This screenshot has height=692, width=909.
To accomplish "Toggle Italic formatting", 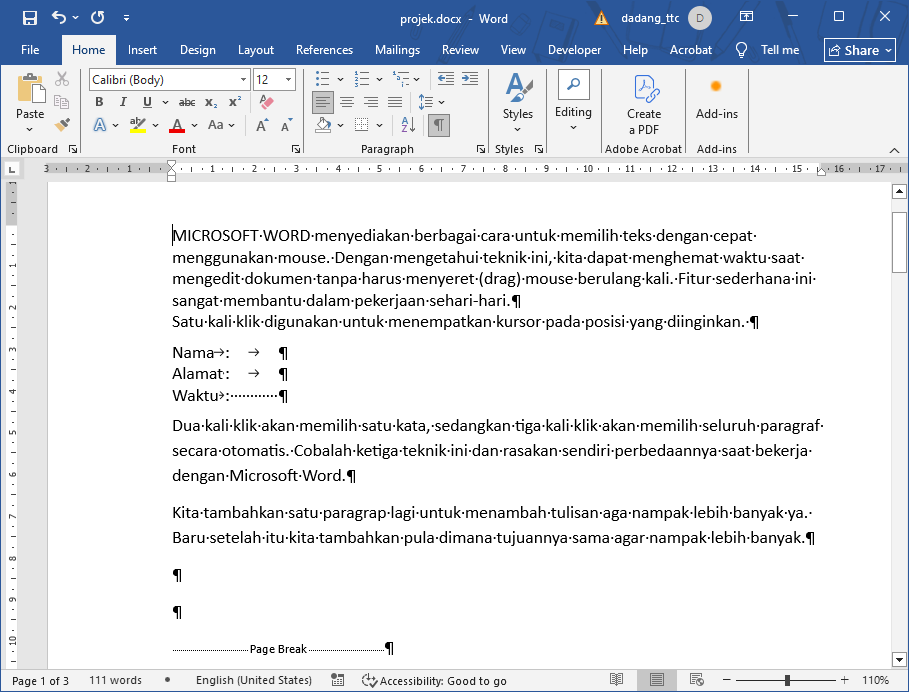I will pos(123,102).
